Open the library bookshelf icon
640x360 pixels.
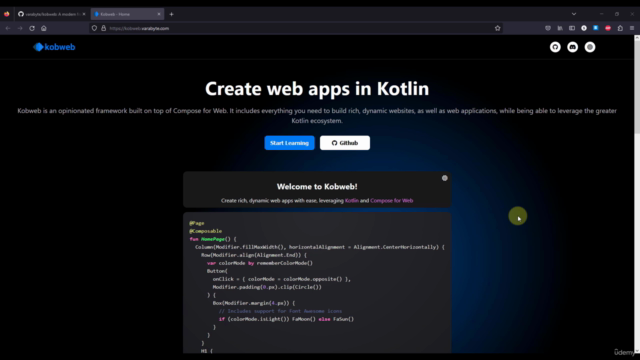[560, 28]
